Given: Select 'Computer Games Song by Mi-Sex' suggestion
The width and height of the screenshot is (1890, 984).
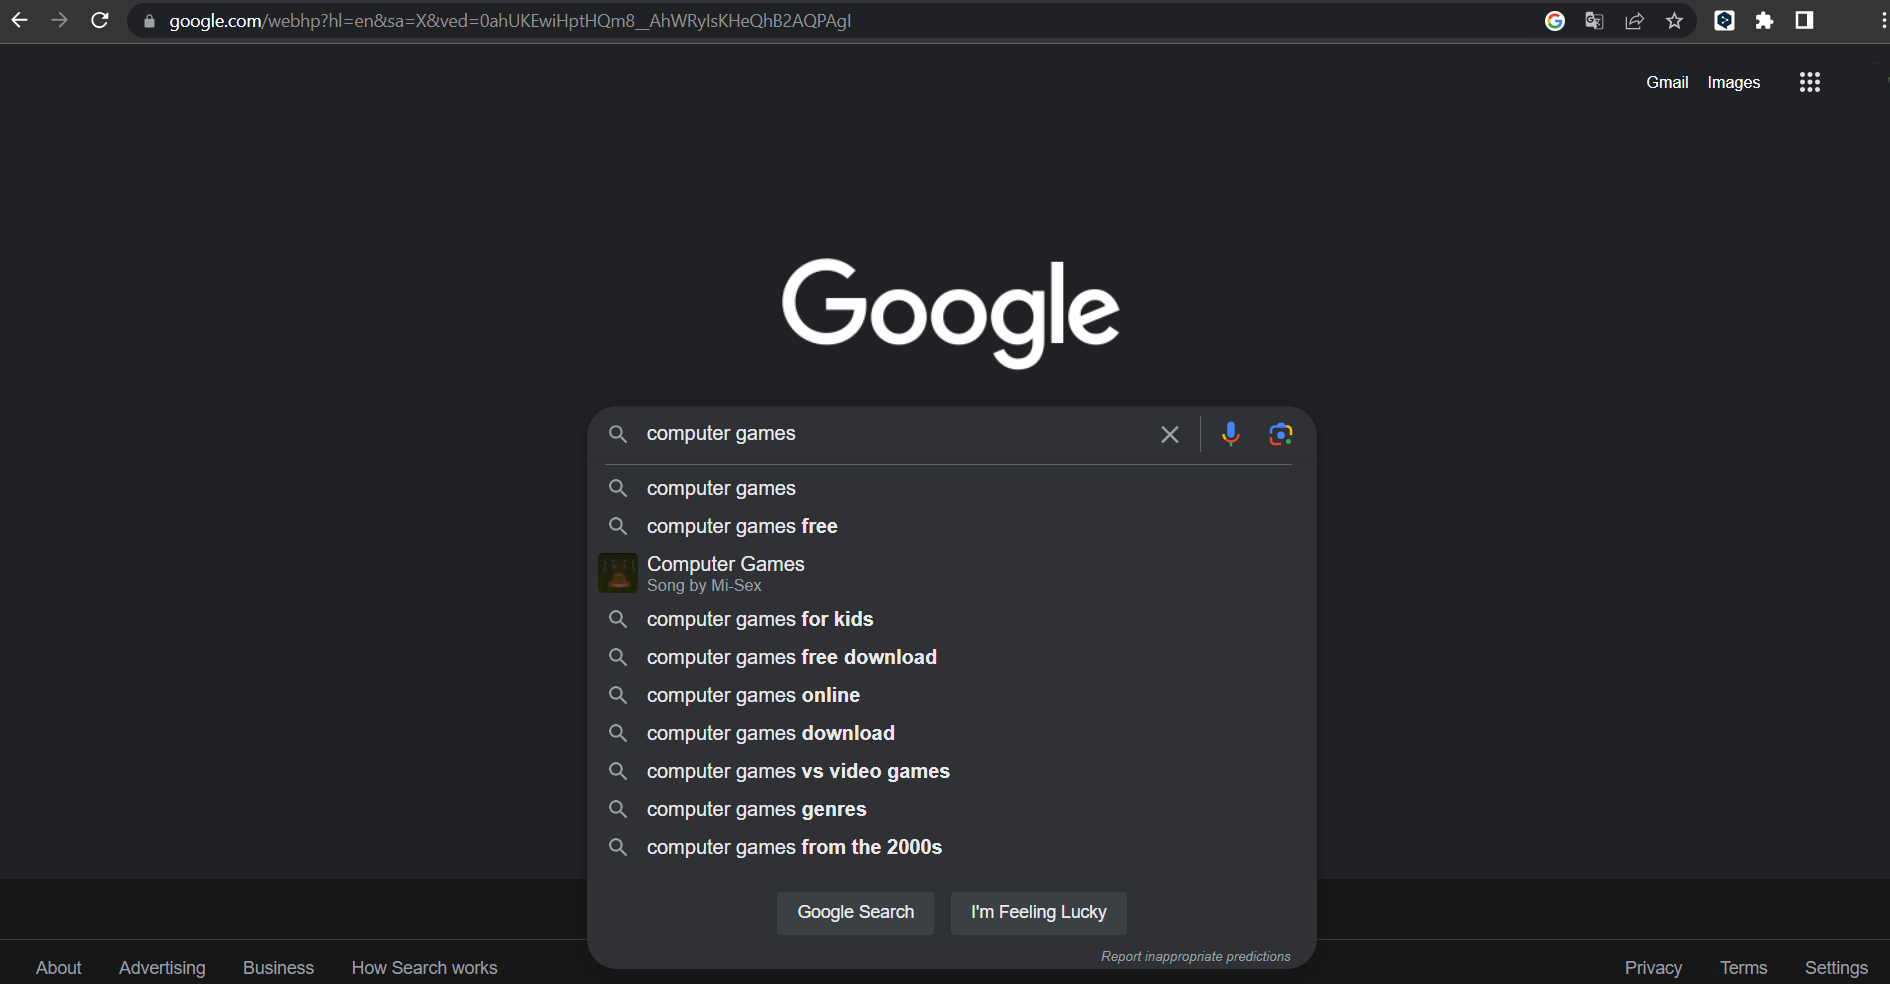Looking at the screenshot, I should 951,573.
